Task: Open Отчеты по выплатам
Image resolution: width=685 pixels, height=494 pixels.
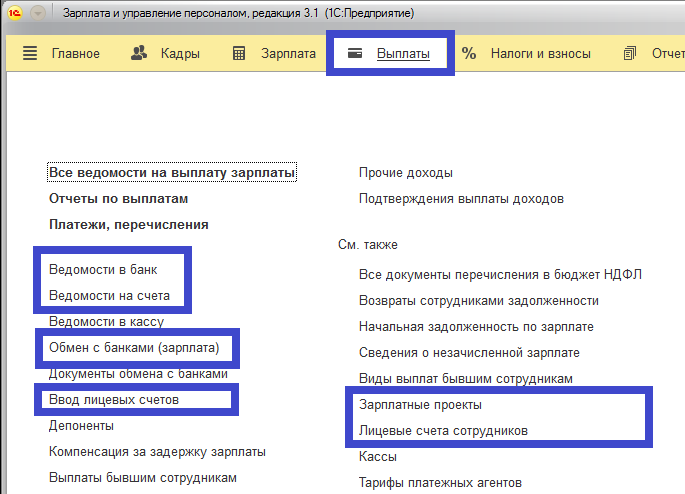Action: (118, 199)
